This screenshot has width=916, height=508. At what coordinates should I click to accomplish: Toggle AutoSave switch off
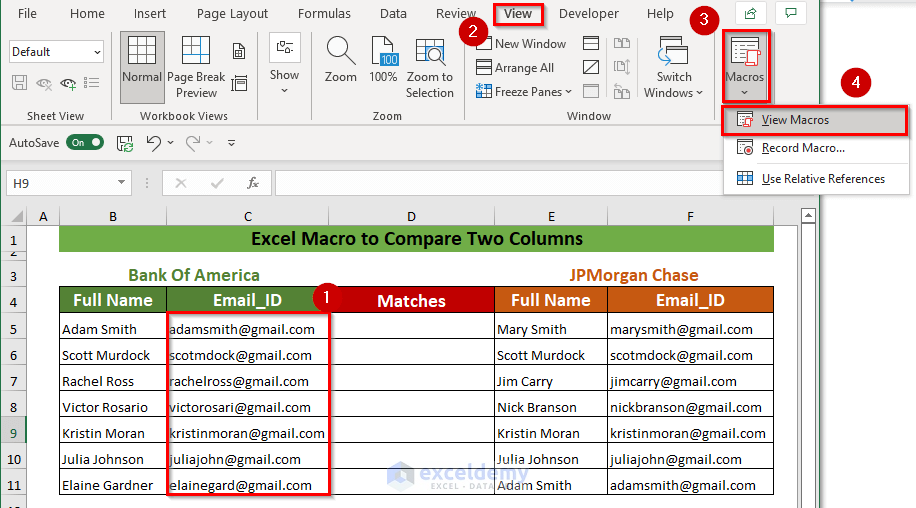tap(85, 142)
